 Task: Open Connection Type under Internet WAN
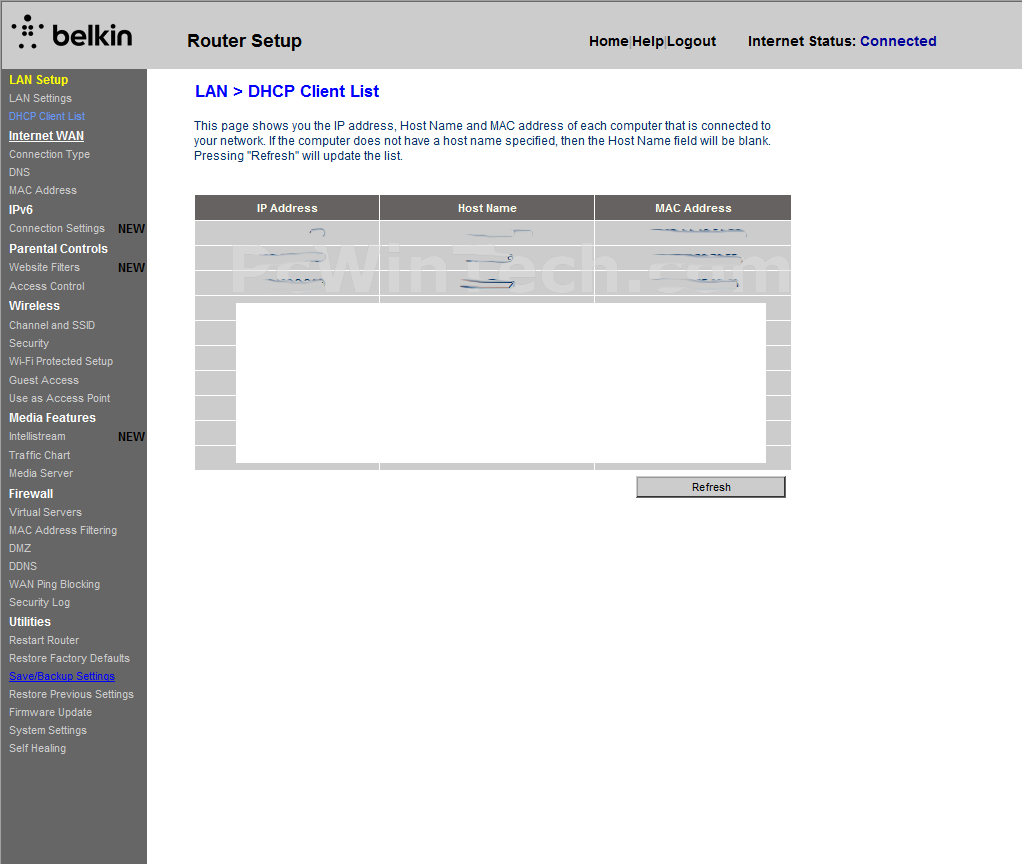point(50,154)
